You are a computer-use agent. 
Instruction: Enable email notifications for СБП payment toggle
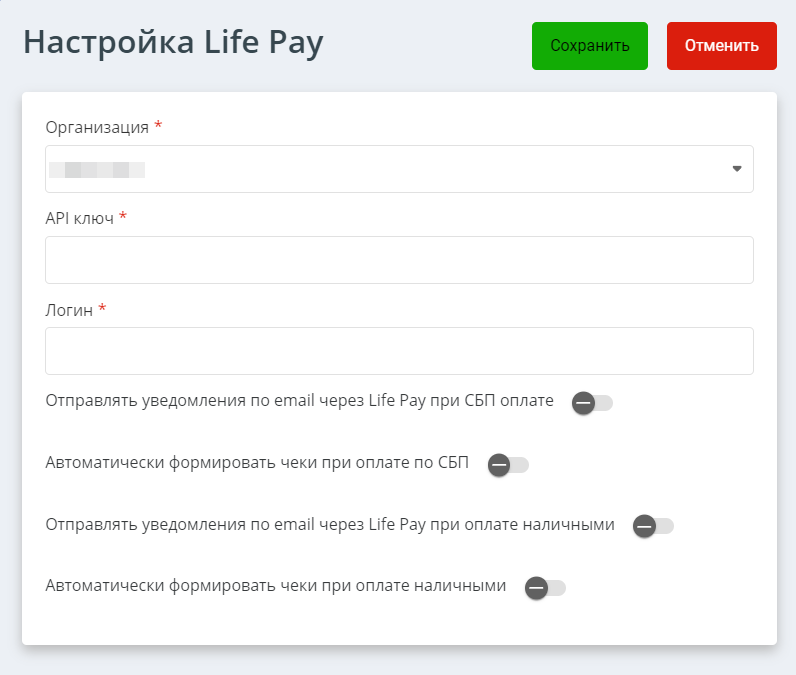click(x=592, y=403)
